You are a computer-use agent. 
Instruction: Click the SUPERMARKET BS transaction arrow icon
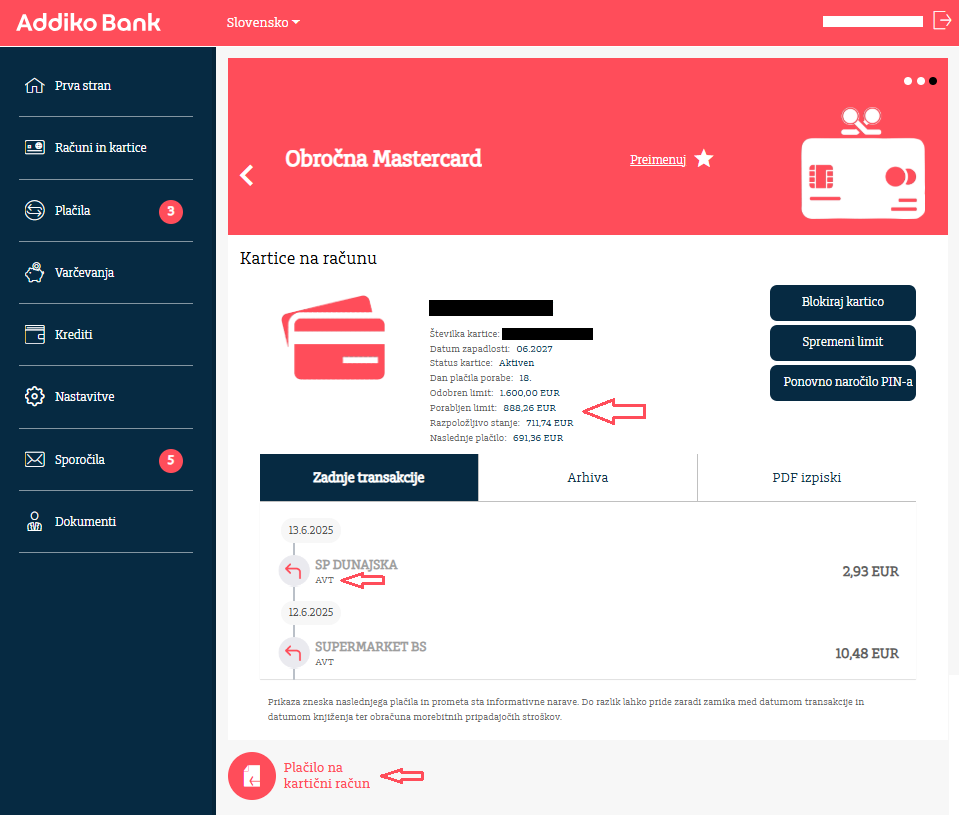(294, 653)
